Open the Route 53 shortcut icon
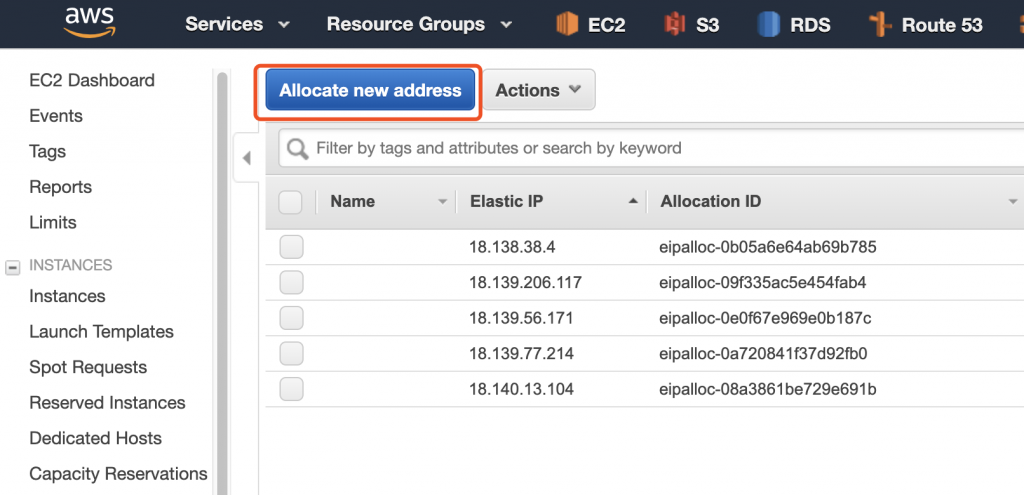 point(880,25)
